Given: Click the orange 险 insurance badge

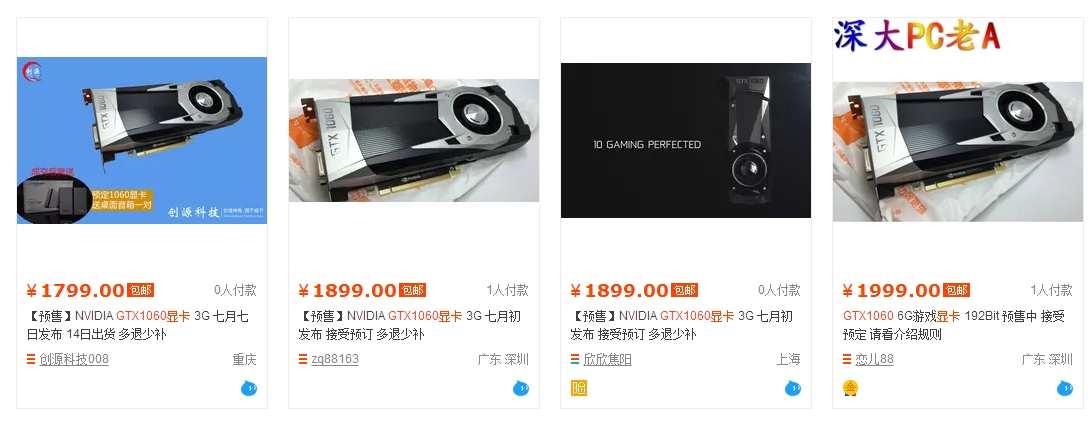Looking at the screenshot, I should pyautogui.click(x=579, y=388).
